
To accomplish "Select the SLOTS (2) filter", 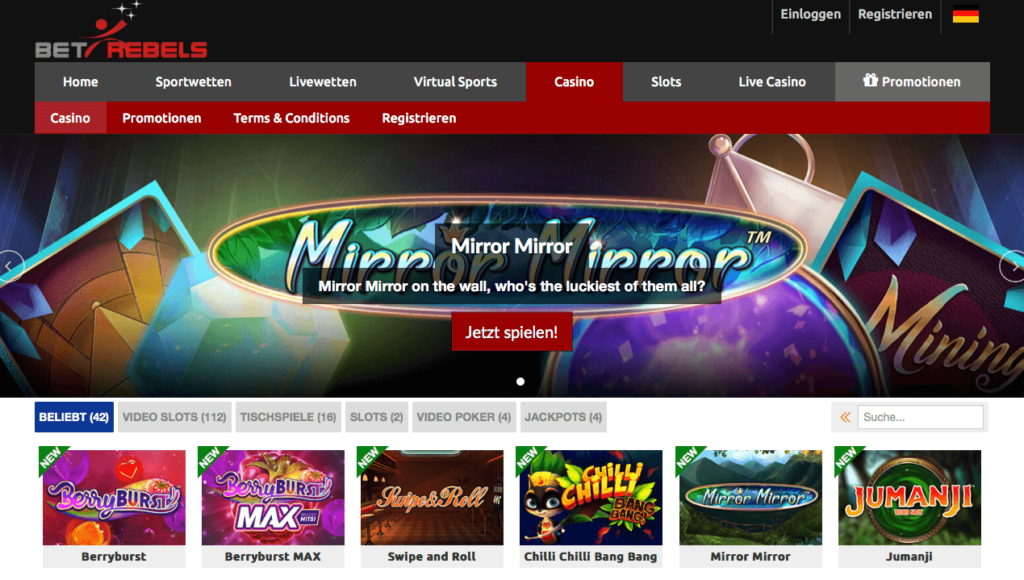I will click(x=376, y=417).
